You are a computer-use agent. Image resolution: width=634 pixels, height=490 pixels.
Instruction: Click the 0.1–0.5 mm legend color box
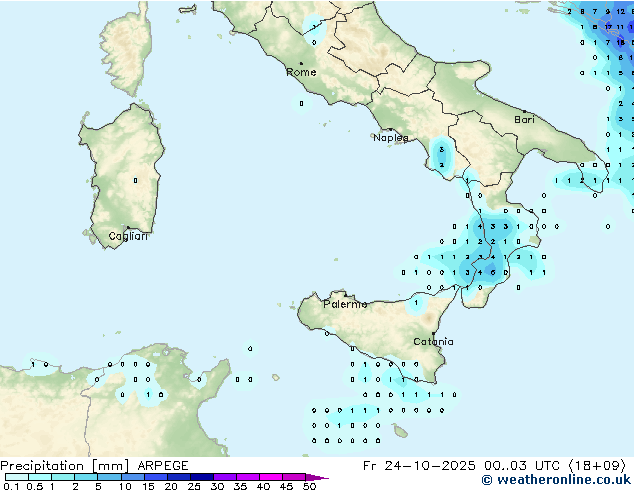coord(17,477)
